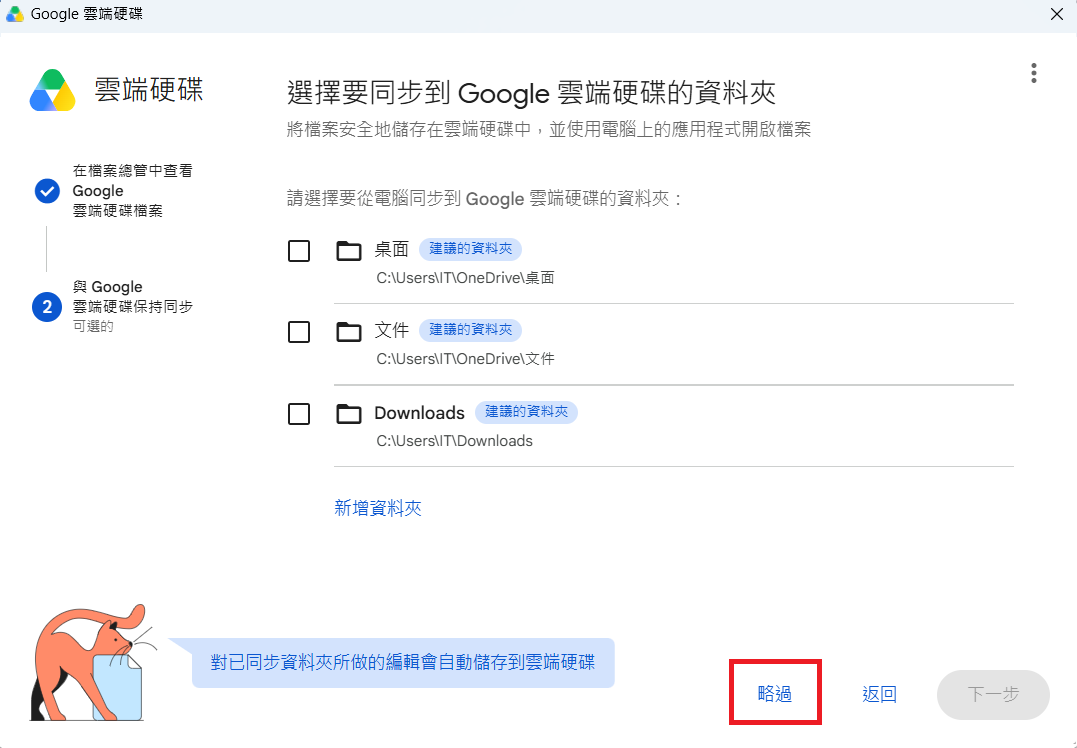The width and height of the screenshot is (1077, 748).
Task: Click the 文件 folder name
Action: point(392,330)
